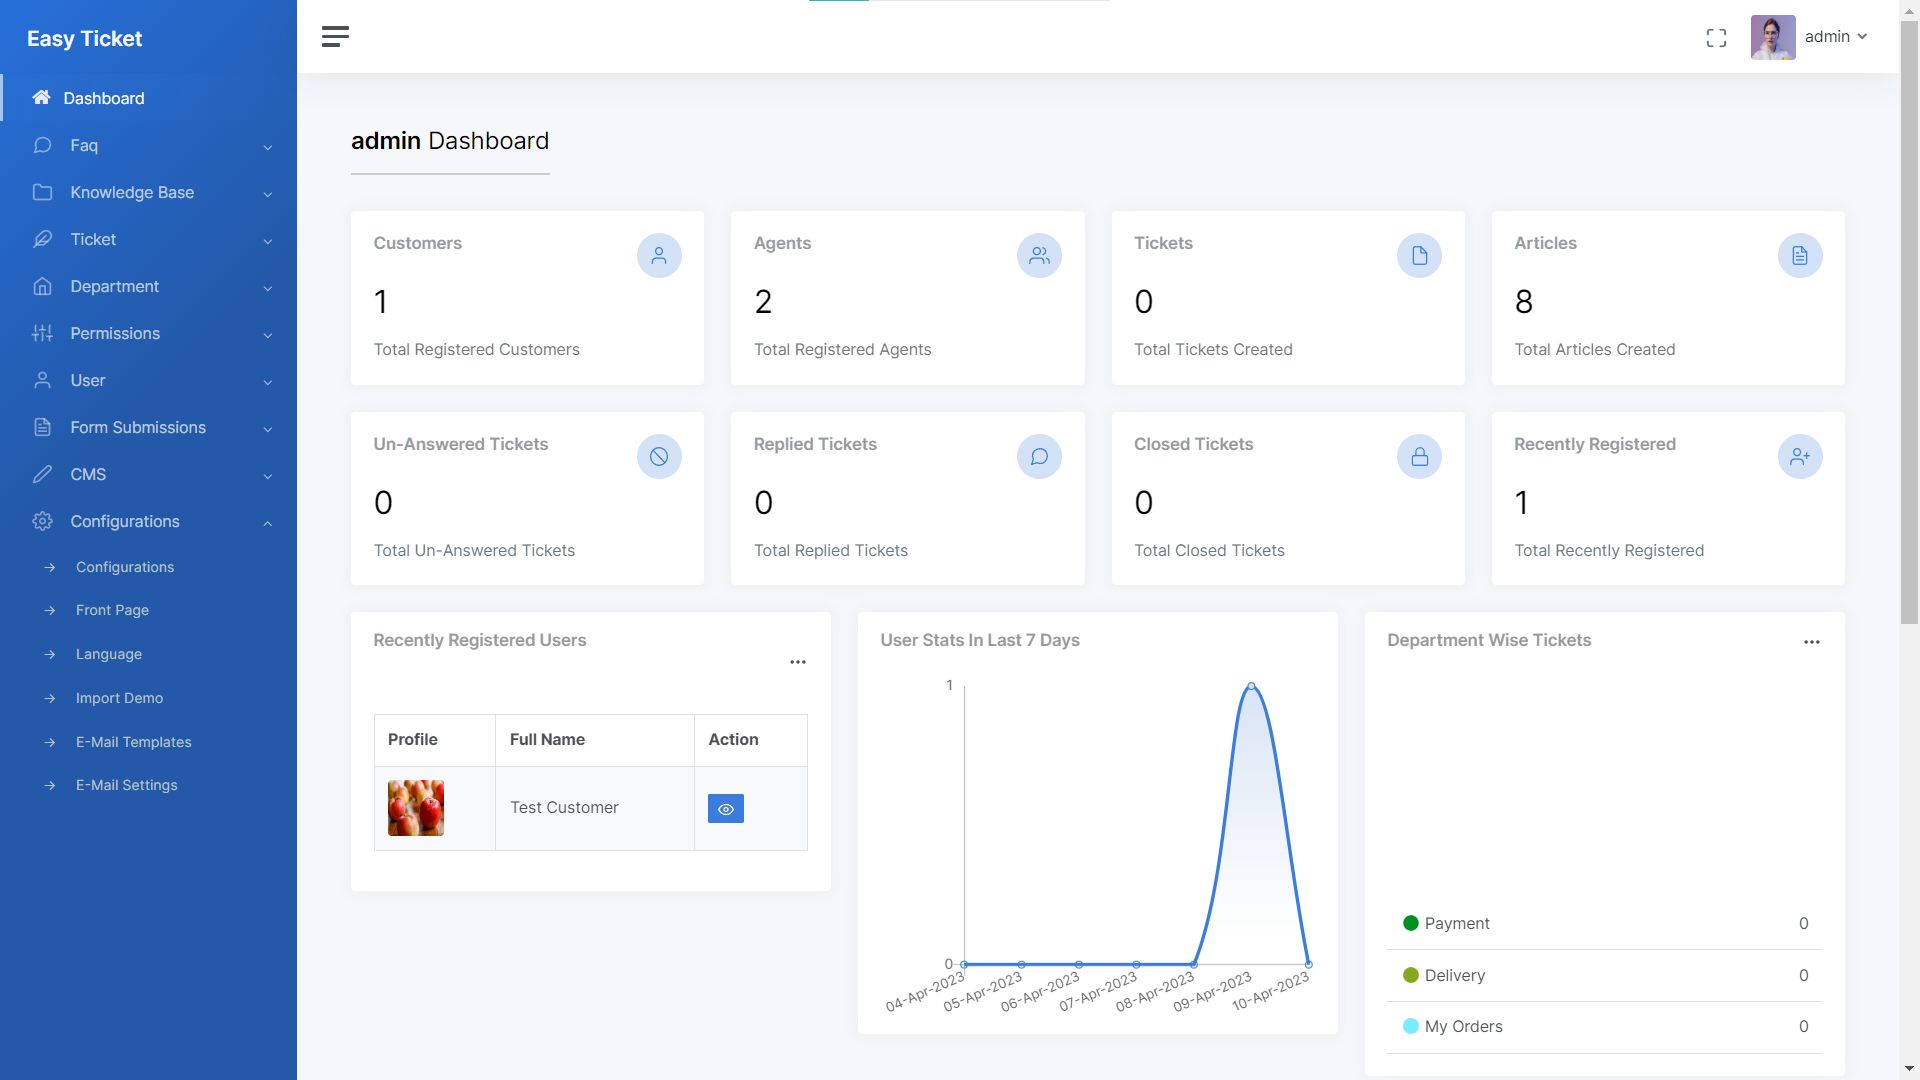Click the Agents card group icon

[x=1039, y=256]
